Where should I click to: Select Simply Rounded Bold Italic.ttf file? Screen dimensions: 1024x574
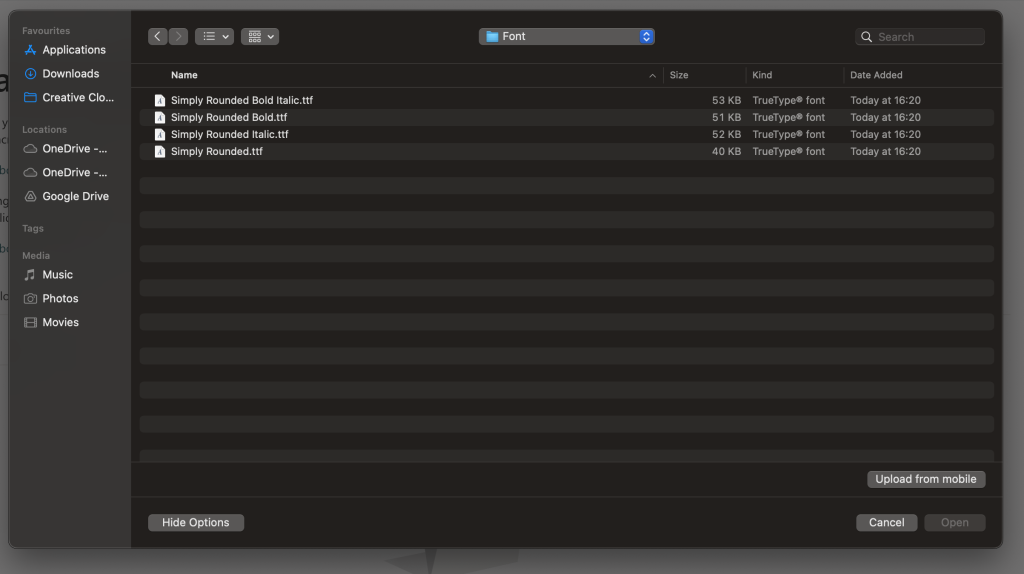coord(242,101)
